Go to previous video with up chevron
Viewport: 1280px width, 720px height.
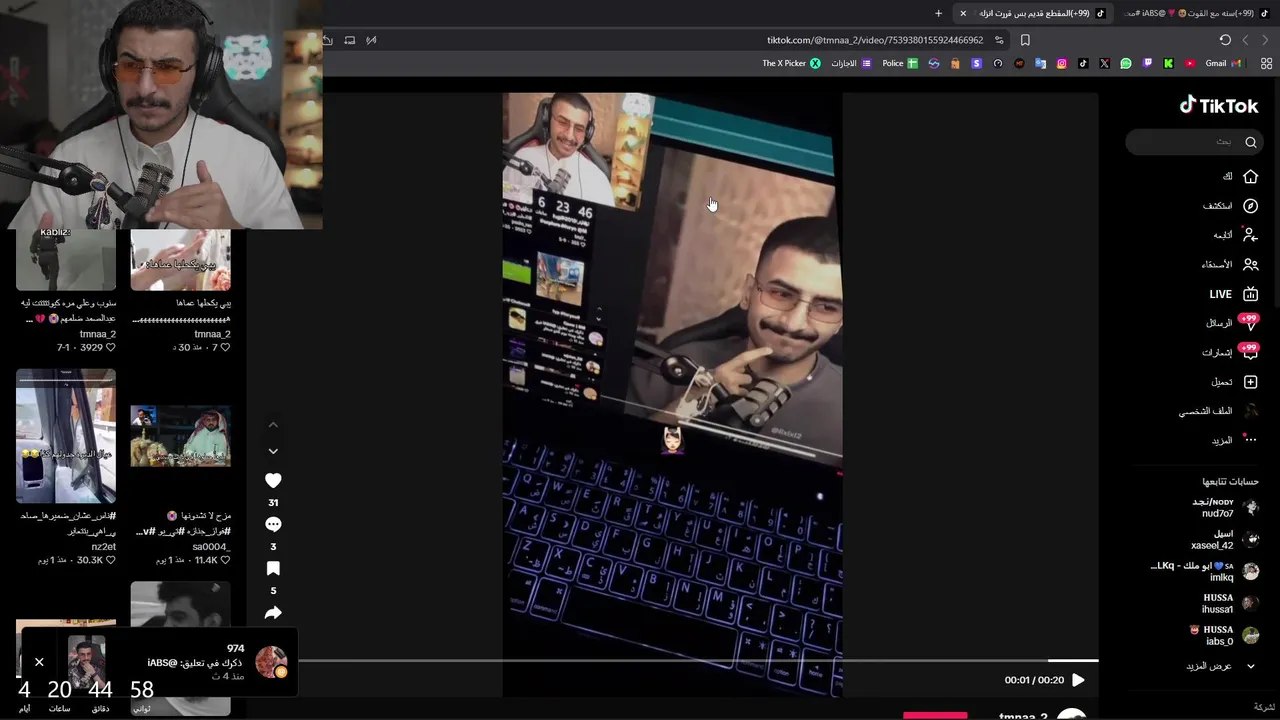[273, 425]
